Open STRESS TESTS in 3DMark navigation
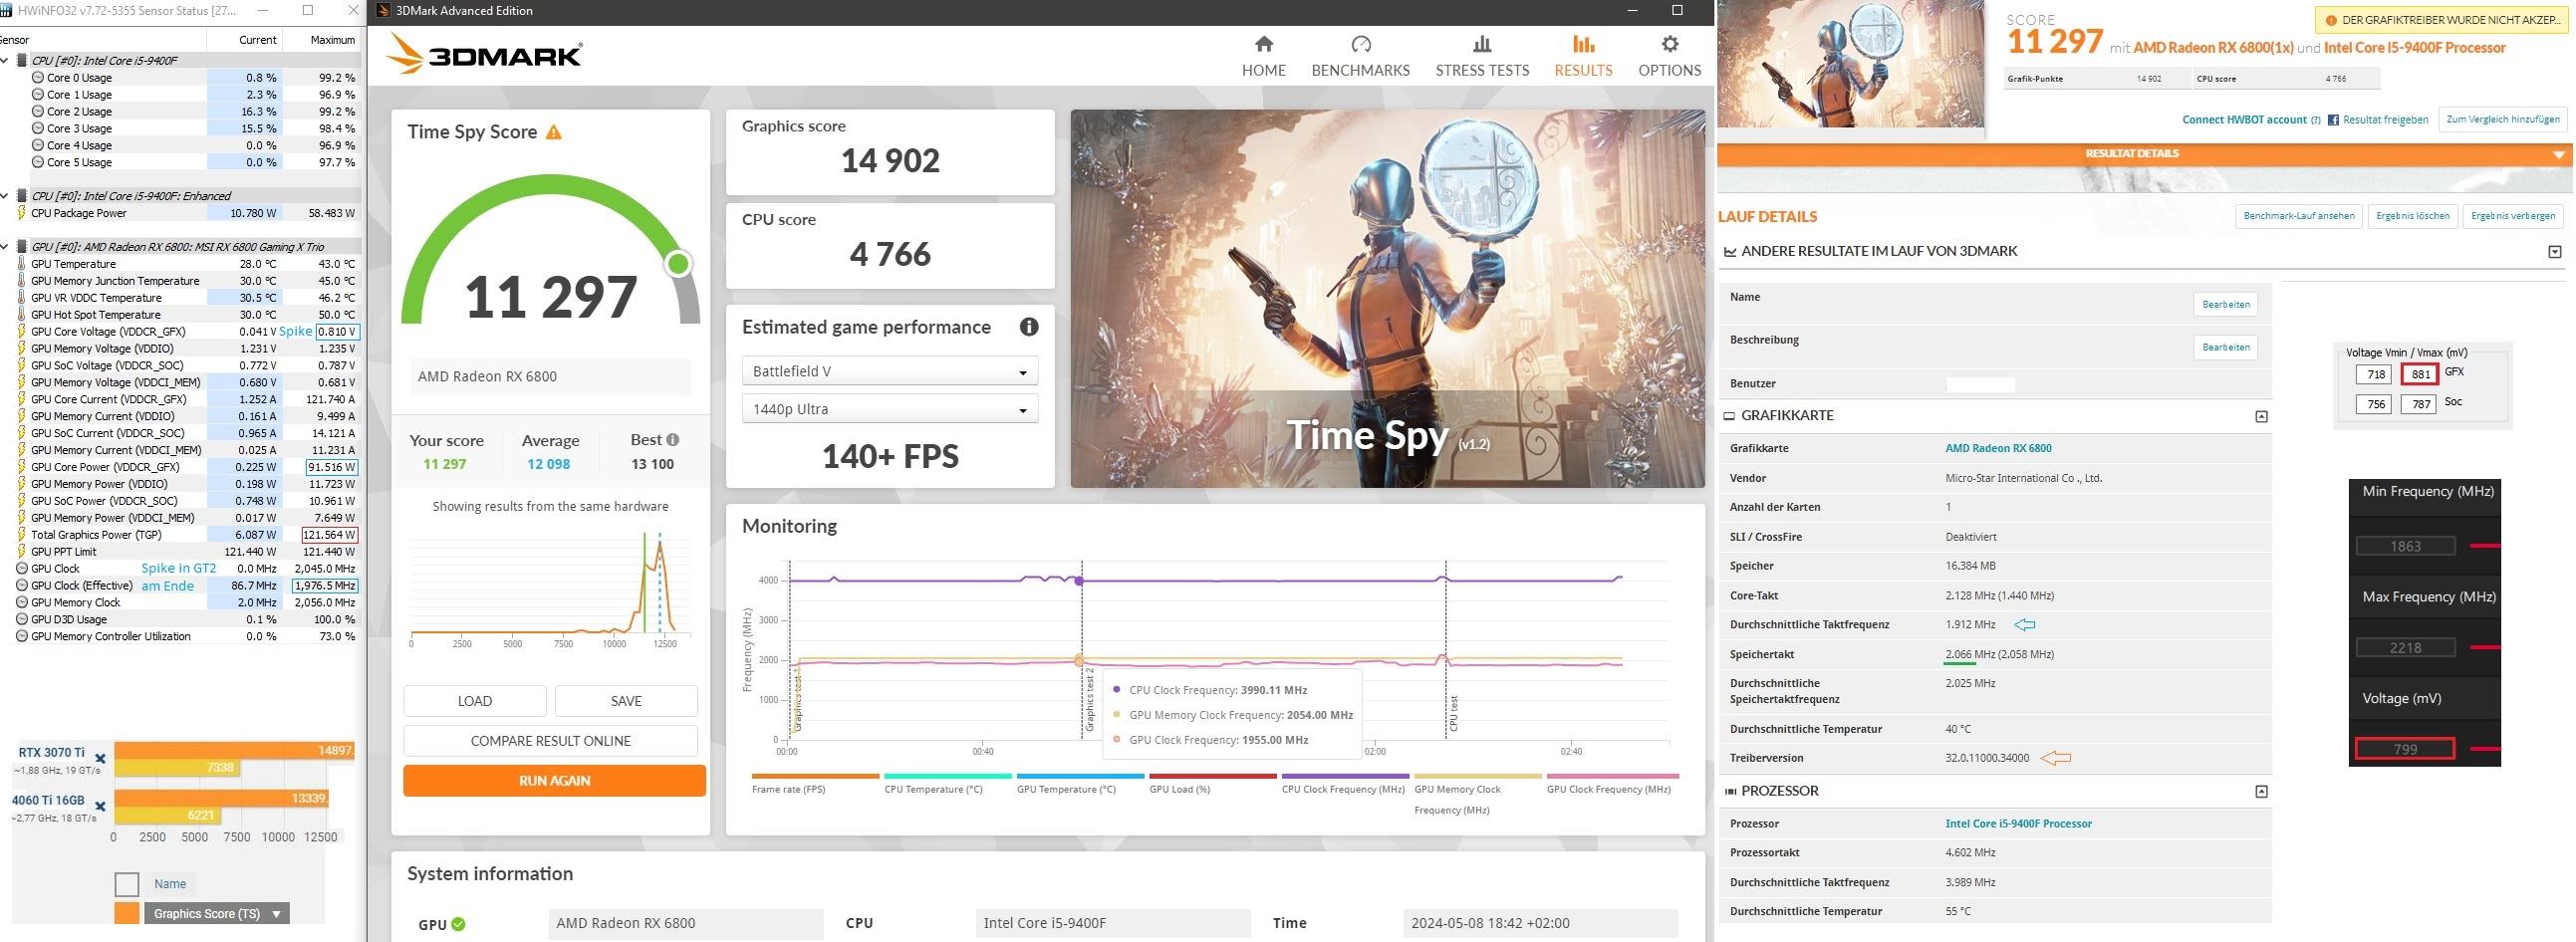The height and width of the screenshot is (942, 2576). coord(1482,56)
